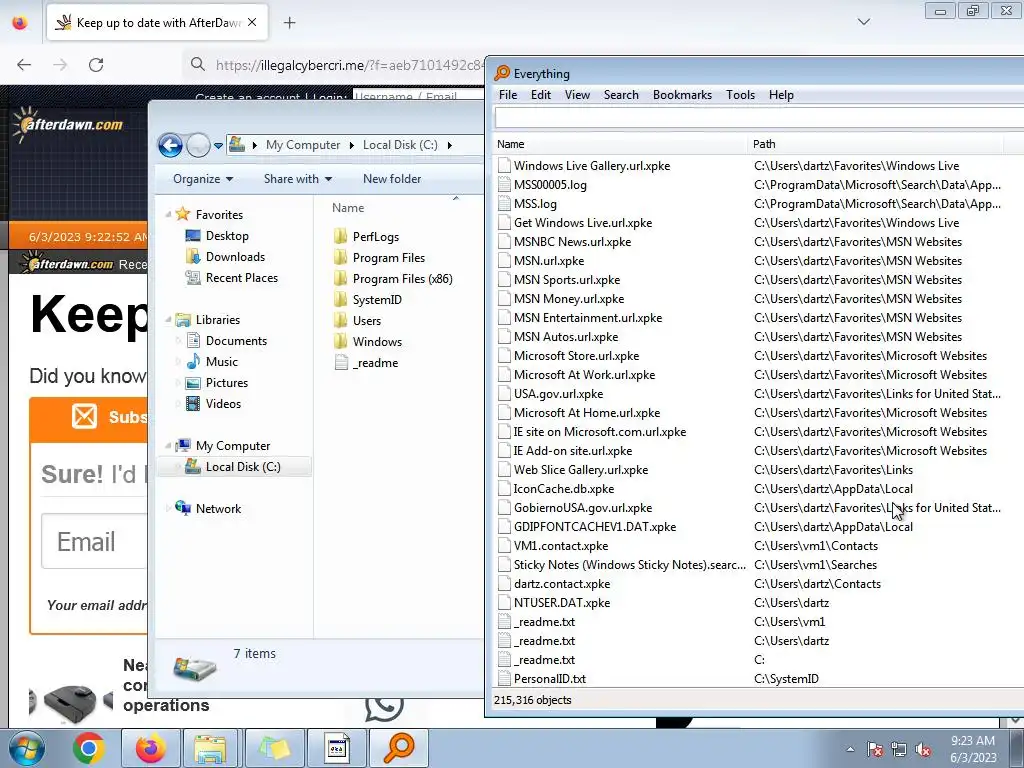
Task: Open the Edit menu in Everything
Action: pyautogui.click(x=541, y=95)
